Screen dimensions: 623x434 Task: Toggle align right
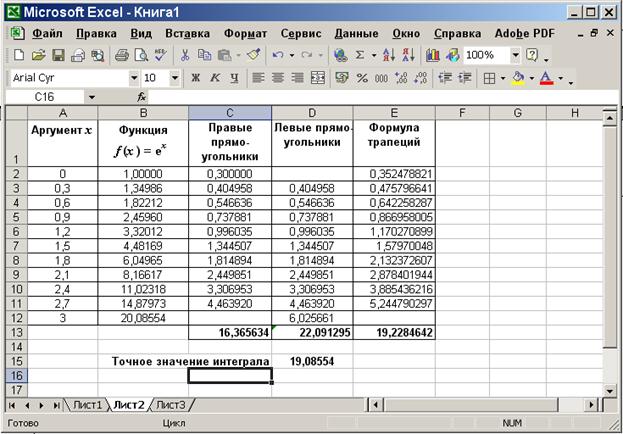tap(298, 78)
